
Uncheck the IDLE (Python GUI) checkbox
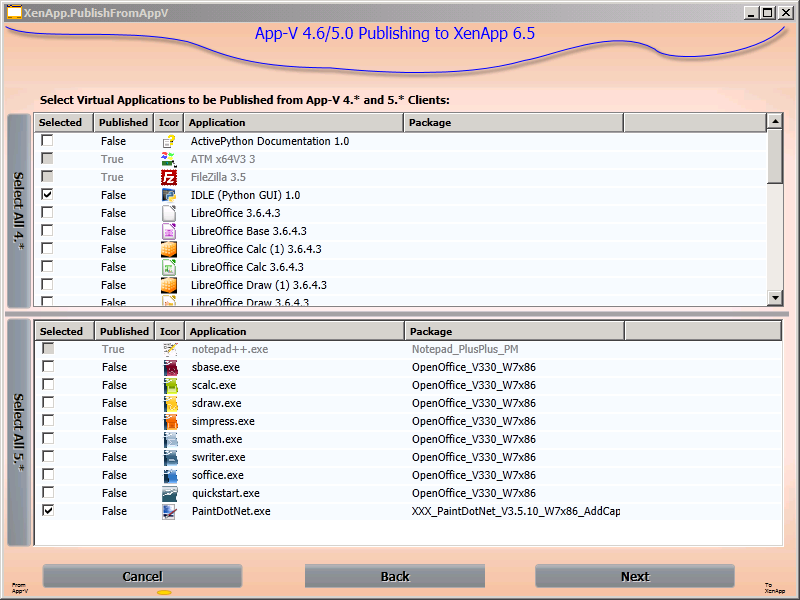coord(47,195)
